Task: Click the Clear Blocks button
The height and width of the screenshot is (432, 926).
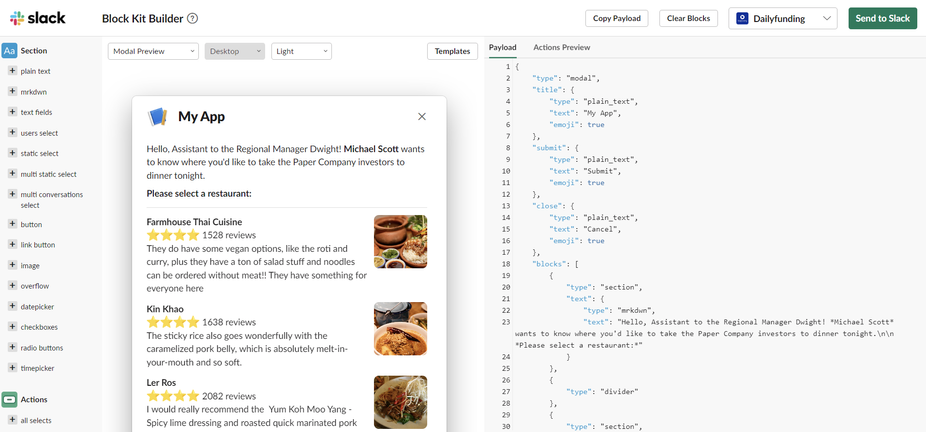Action: click(x=689, y=18)
